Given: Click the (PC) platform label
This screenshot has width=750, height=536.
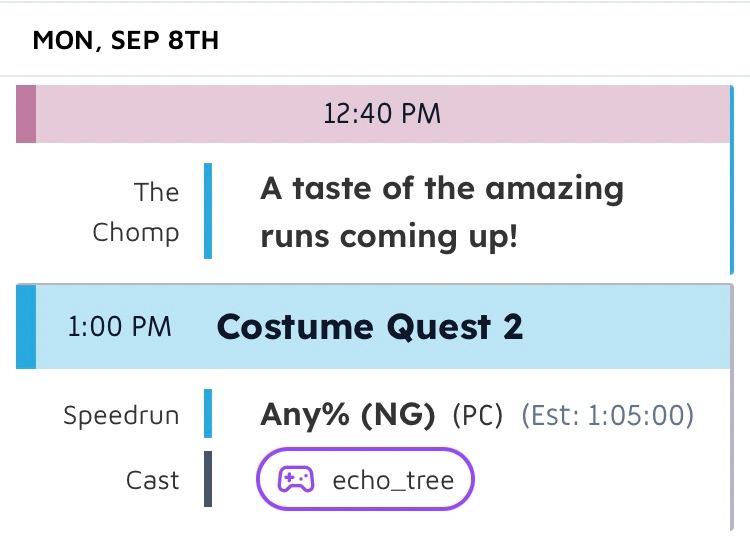Looking at the screenshot, I should click(478, 415).
